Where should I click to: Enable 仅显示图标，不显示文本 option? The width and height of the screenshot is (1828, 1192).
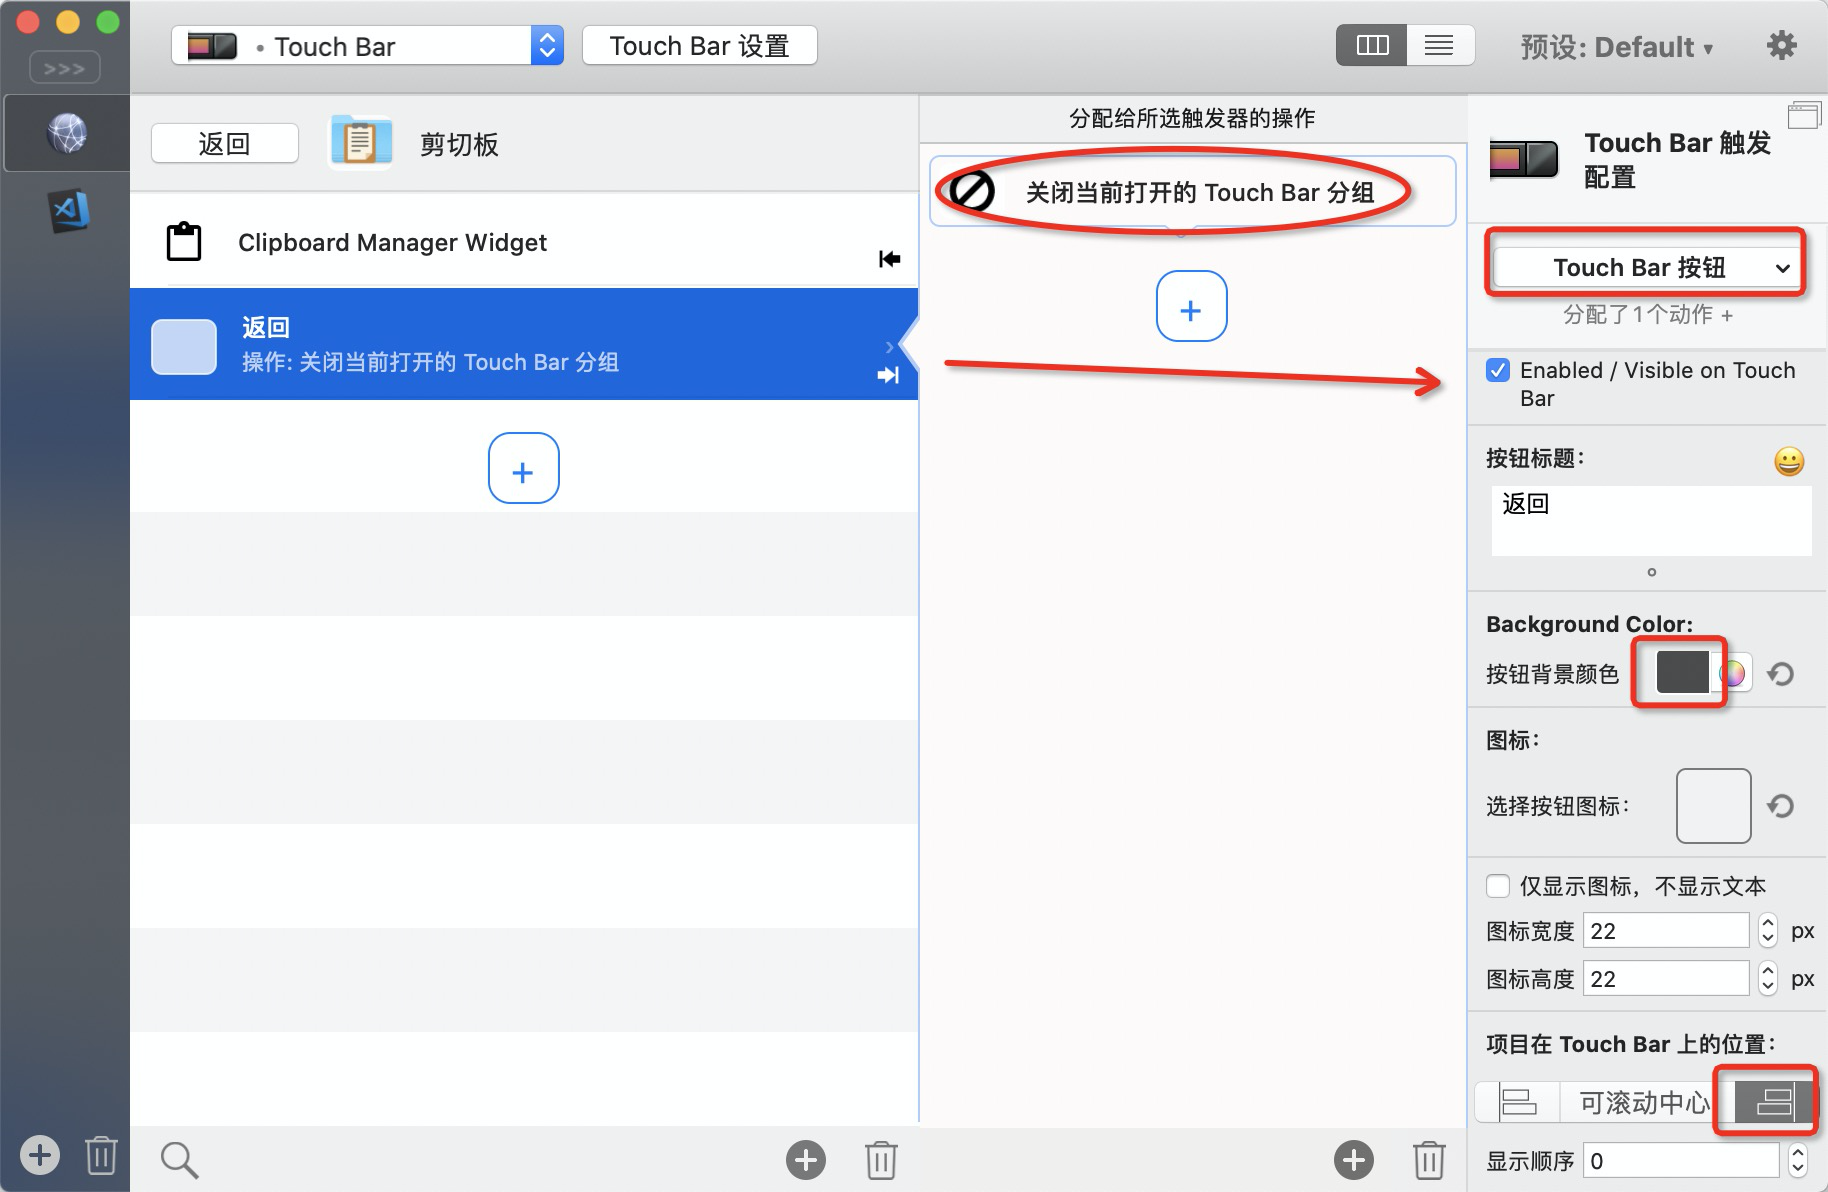(1498, 886)
